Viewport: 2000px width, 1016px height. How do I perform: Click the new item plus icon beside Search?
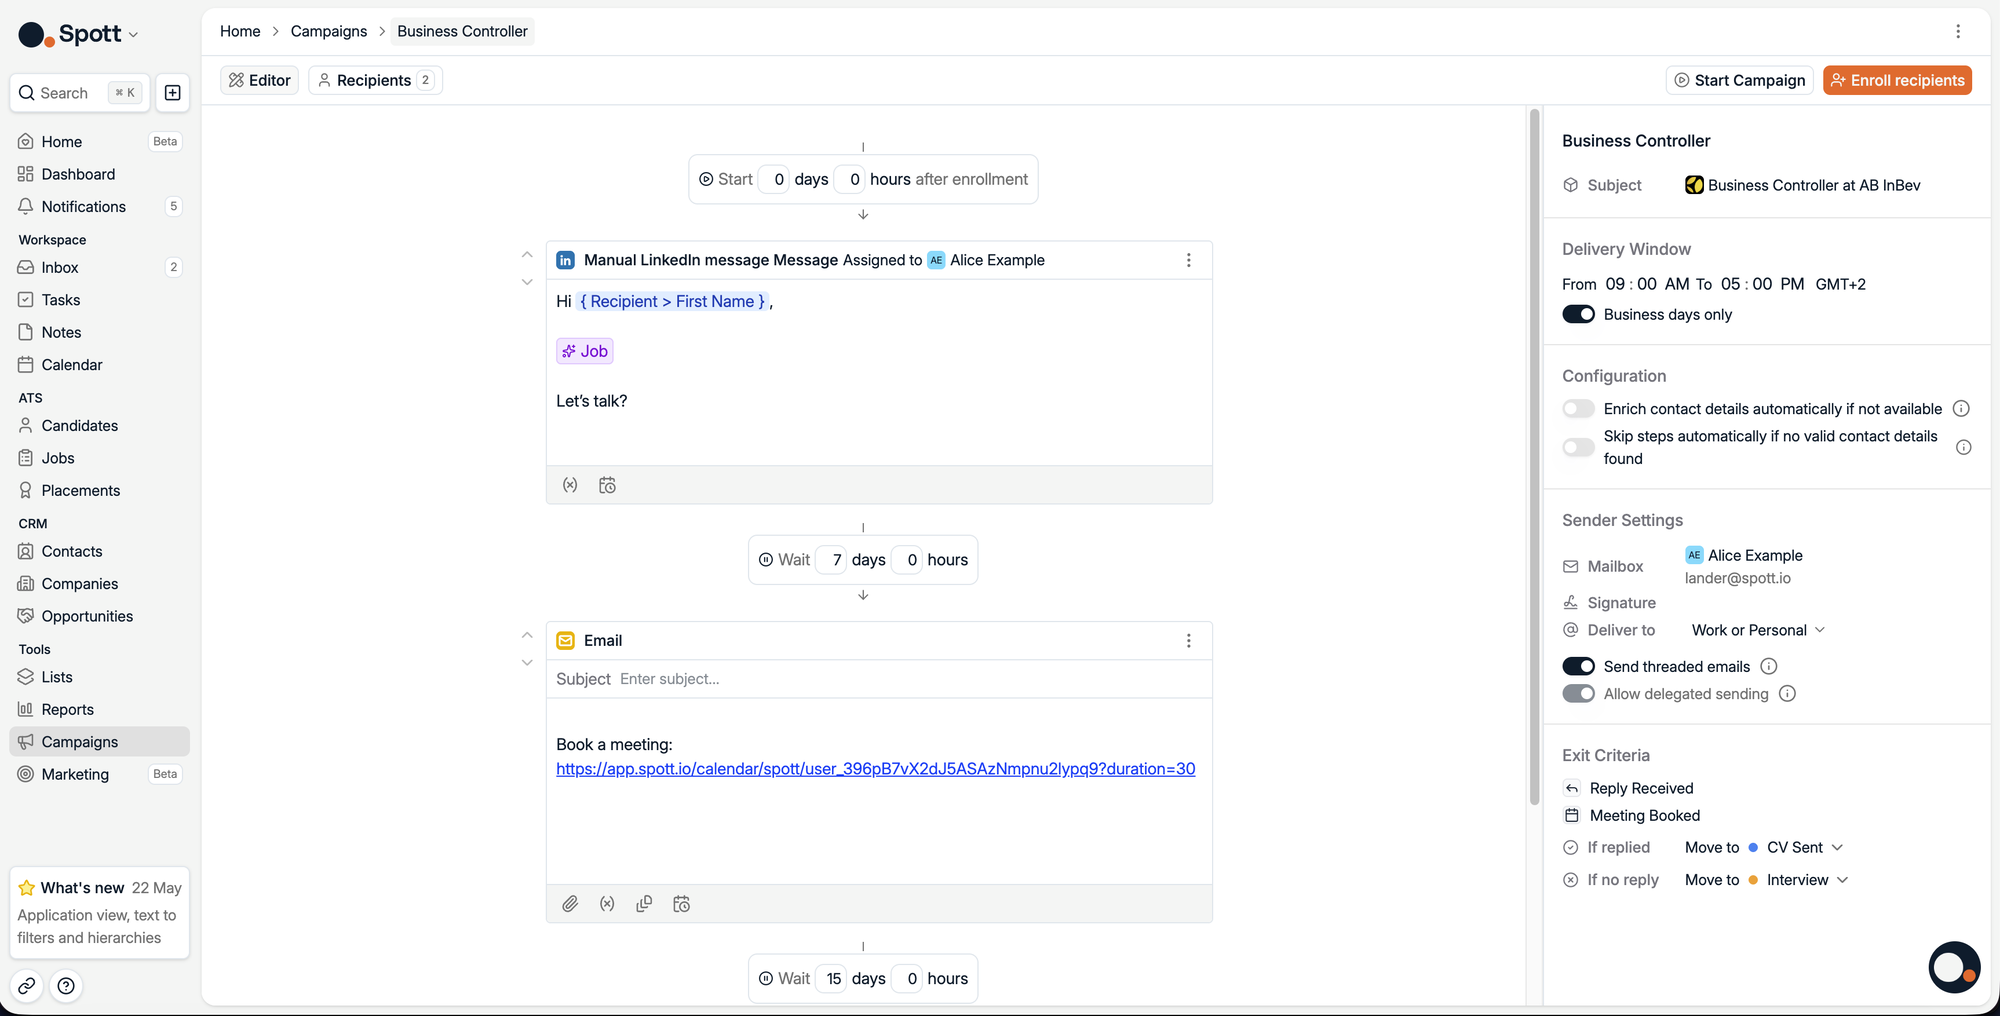click(172, 93)
